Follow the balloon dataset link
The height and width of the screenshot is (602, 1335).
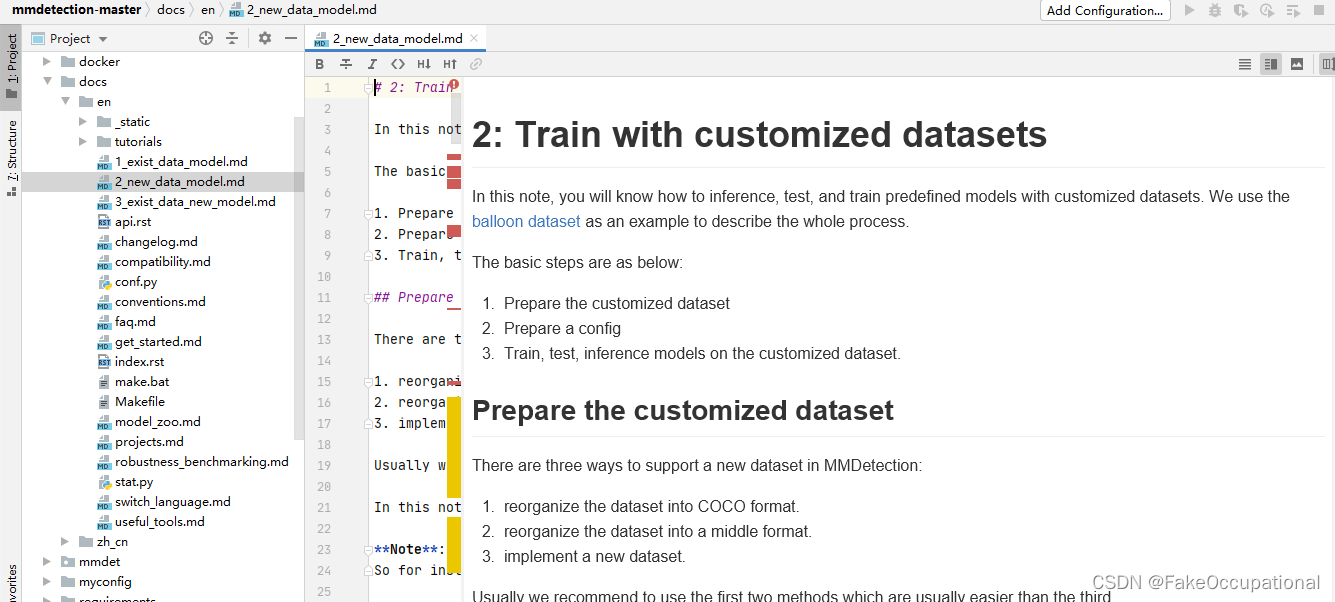[x=526, y=221]
